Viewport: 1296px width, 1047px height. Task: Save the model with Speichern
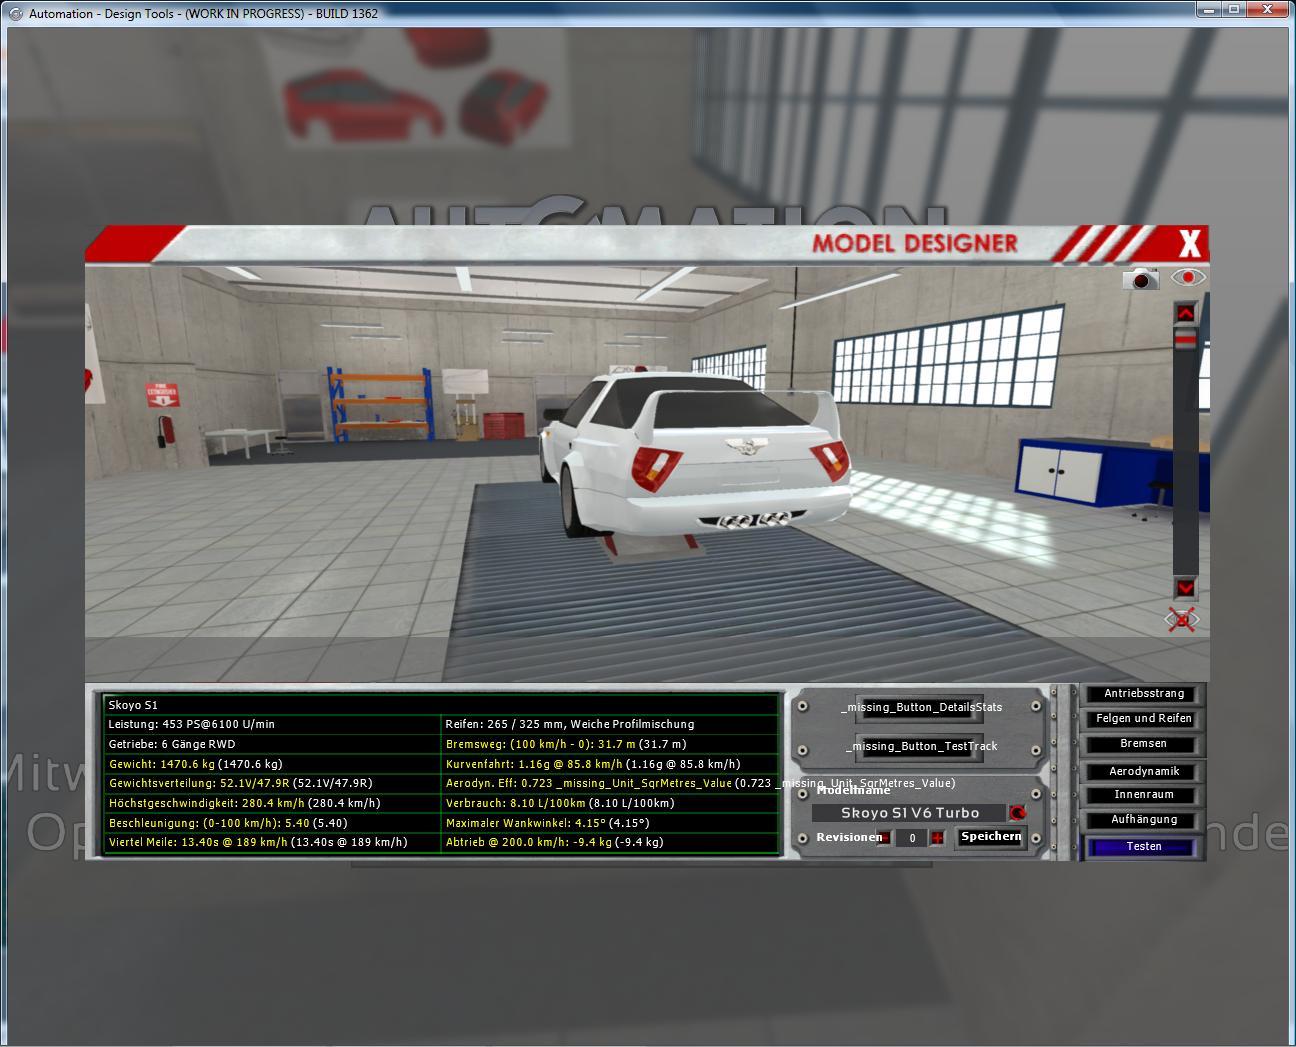pos(991,837)
